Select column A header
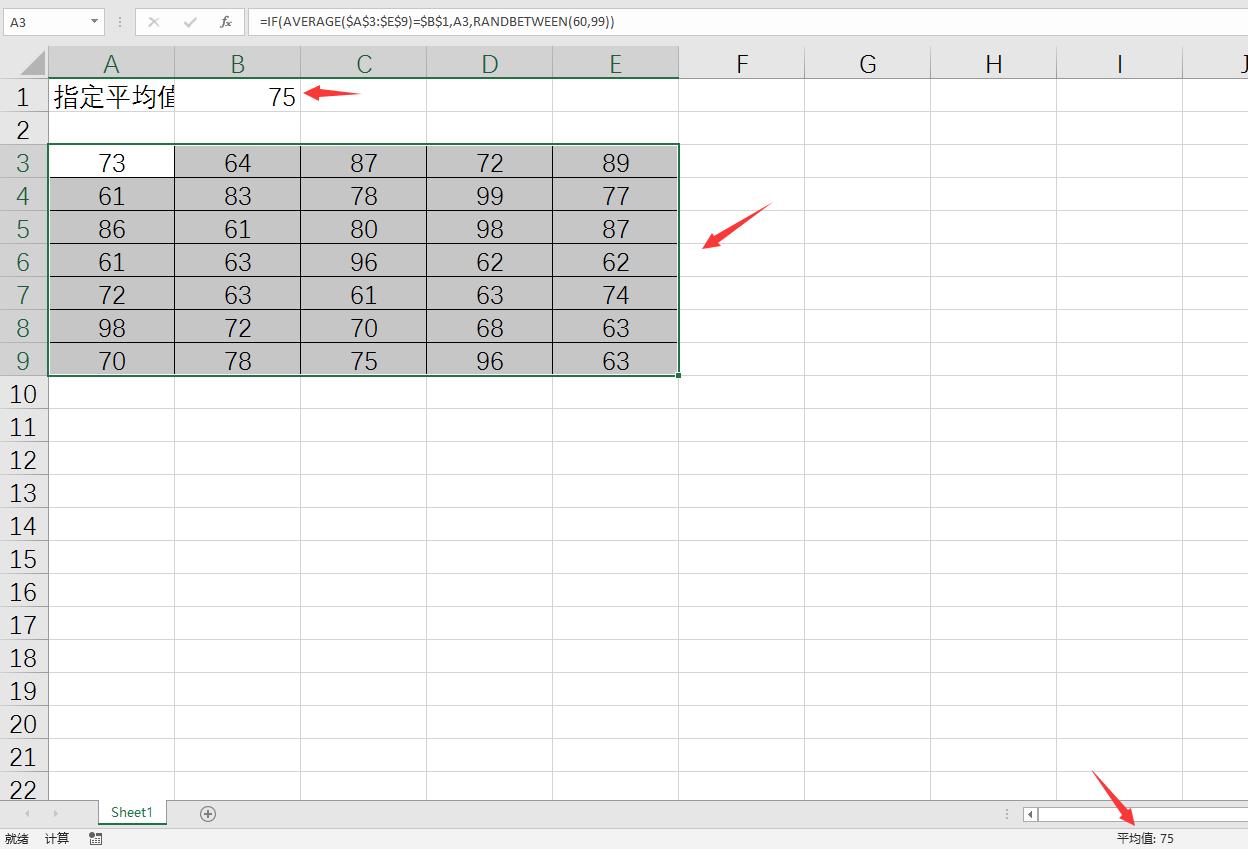 (x=111, y=63)
